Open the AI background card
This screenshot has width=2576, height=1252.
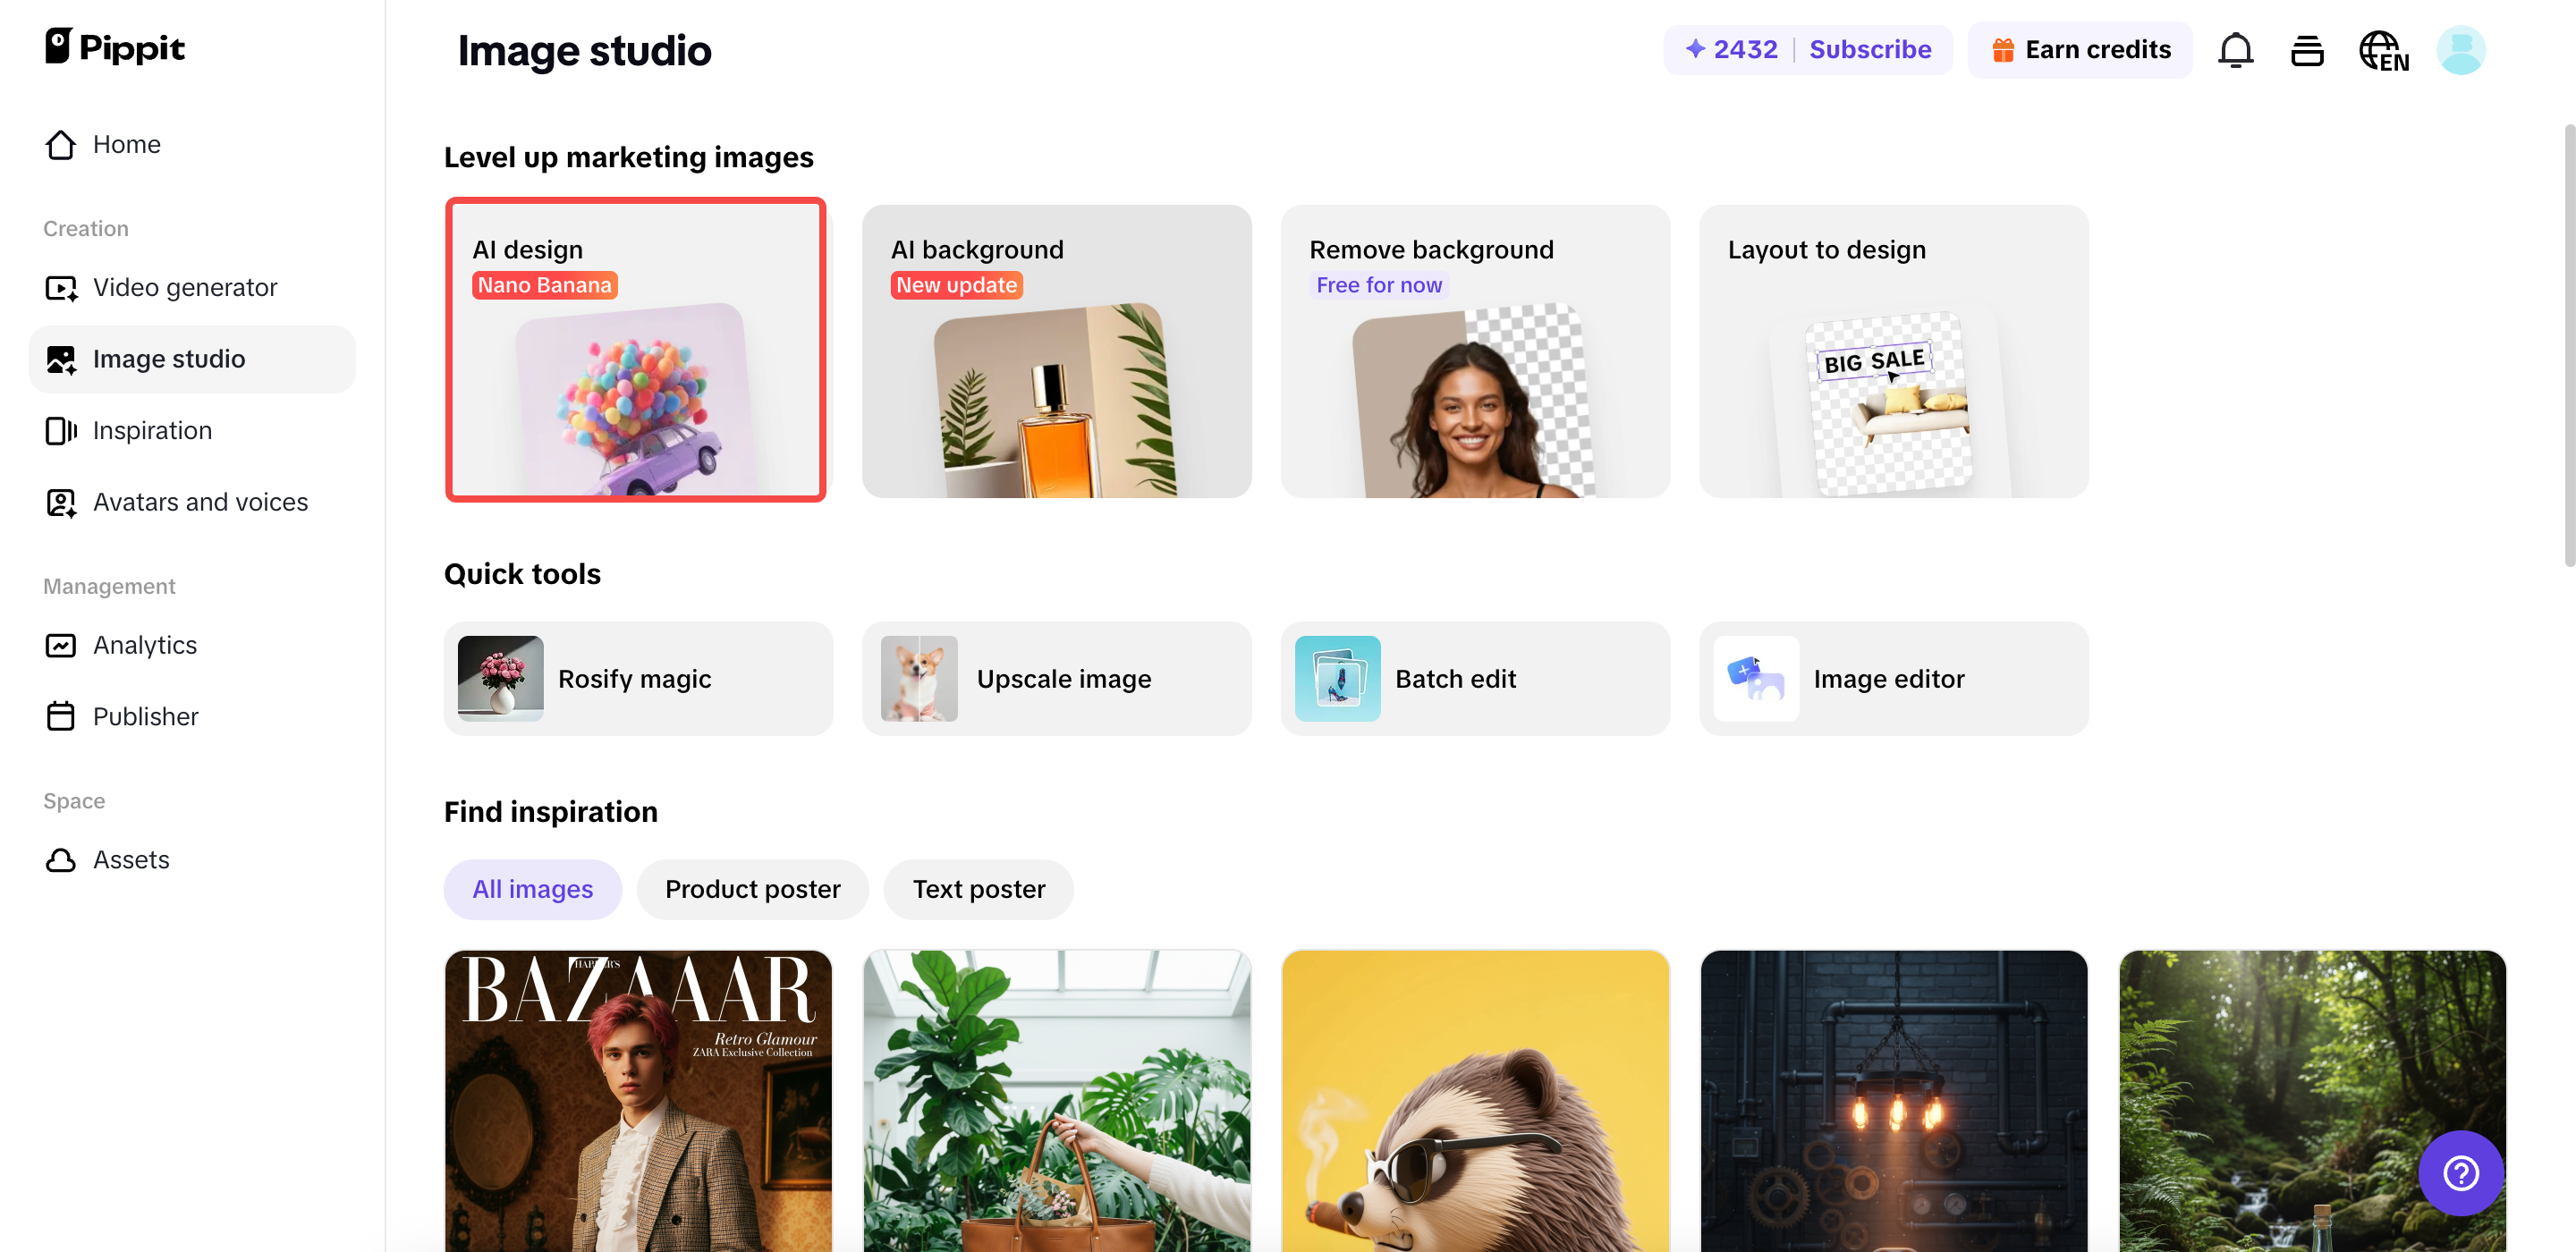(x=1056, y=351)
